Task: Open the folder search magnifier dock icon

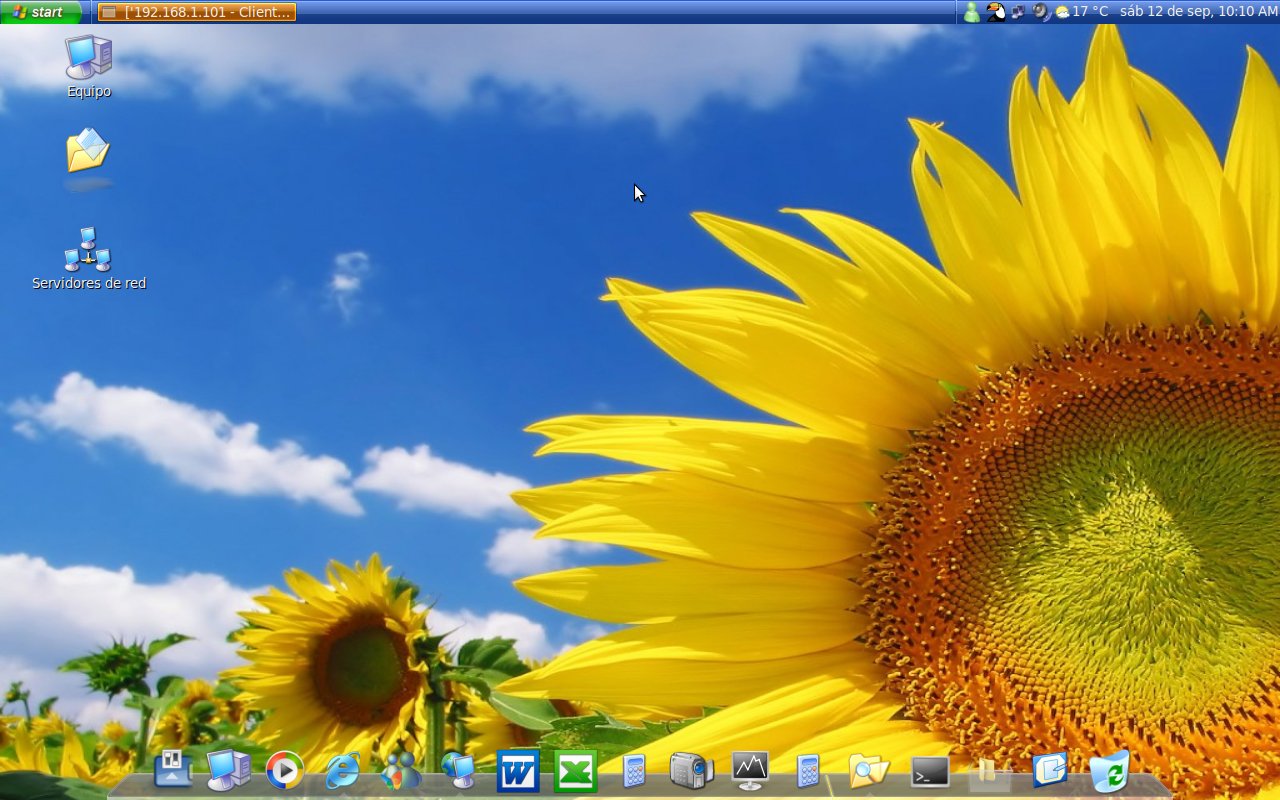Action: (868, 770)
